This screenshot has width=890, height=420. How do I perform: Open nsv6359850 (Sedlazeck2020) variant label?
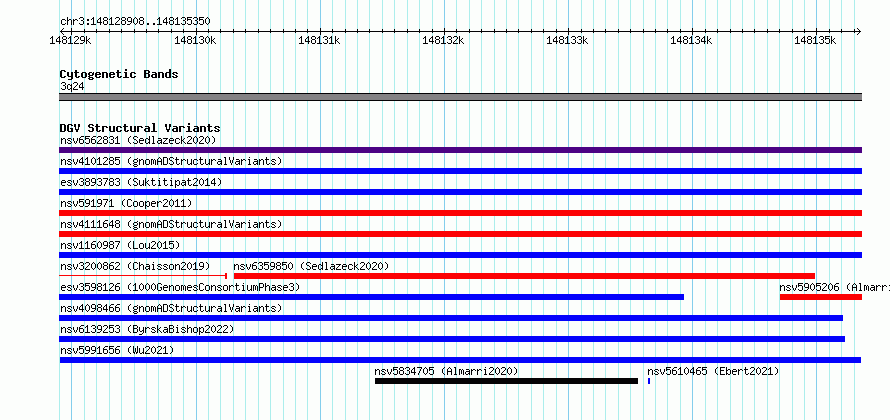point(311,266)
